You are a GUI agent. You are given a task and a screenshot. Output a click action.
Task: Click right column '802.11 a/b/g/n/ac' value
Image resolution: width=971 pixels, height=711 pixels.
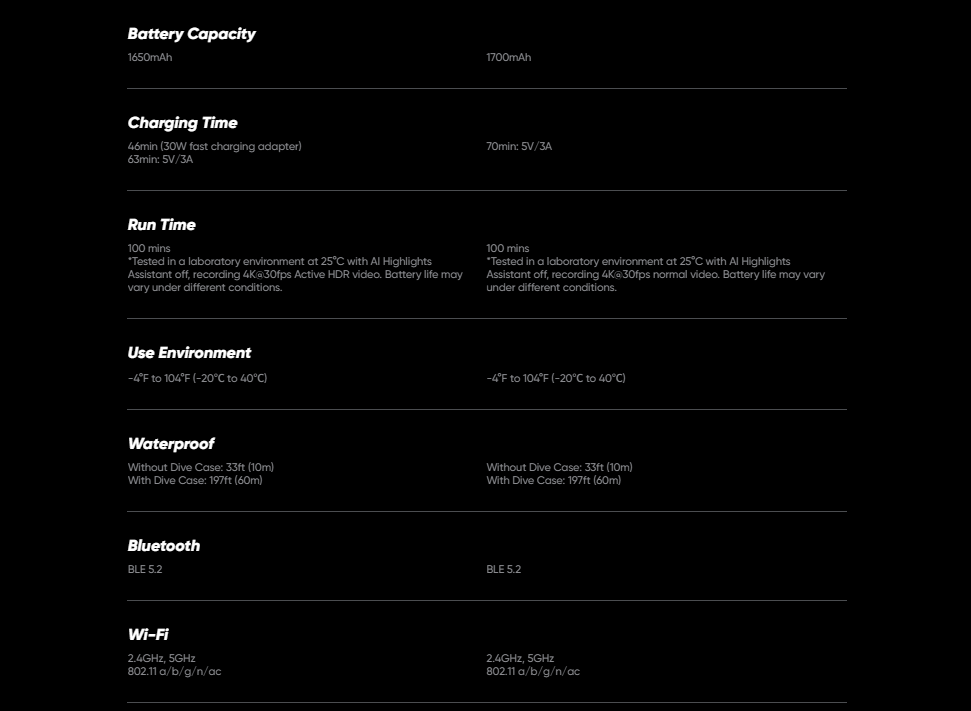[533, 671]
